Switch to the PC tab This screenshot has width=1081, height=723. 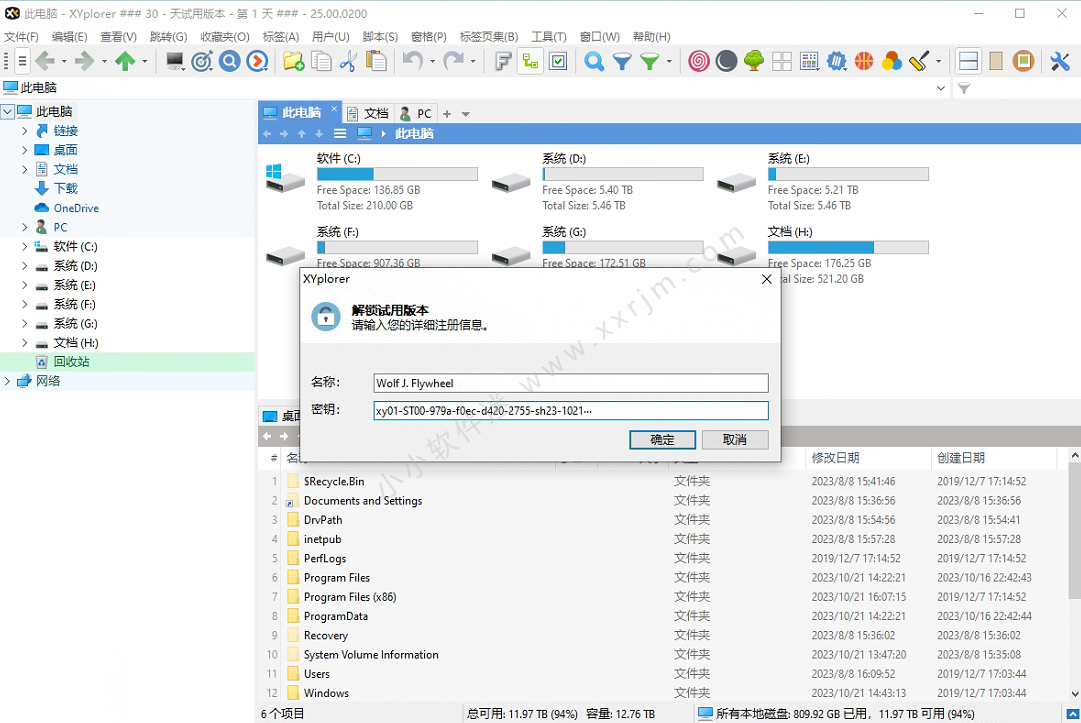[416, 114]
